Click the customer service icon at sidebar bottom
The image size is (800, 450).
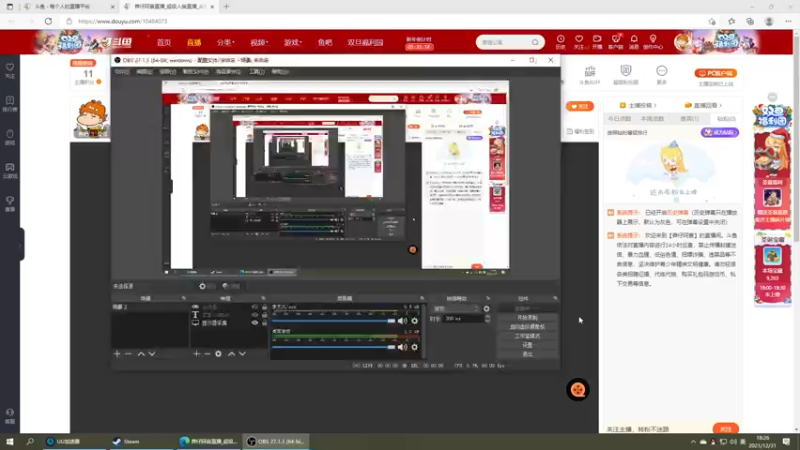[x=10, y=415]
